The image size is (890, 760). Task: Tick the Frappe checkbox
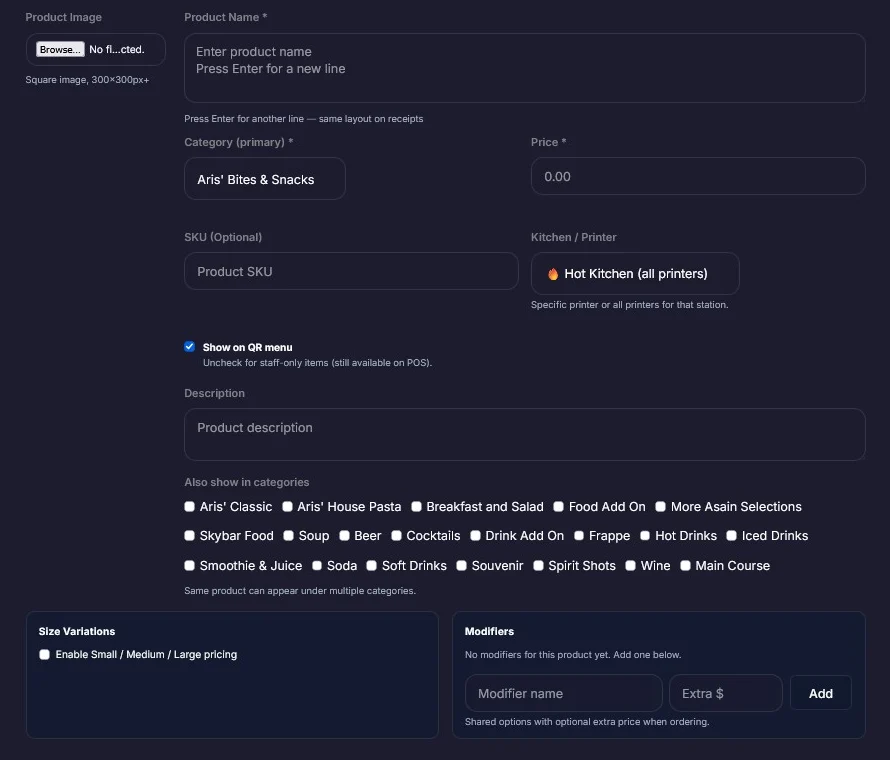point(579,536)
